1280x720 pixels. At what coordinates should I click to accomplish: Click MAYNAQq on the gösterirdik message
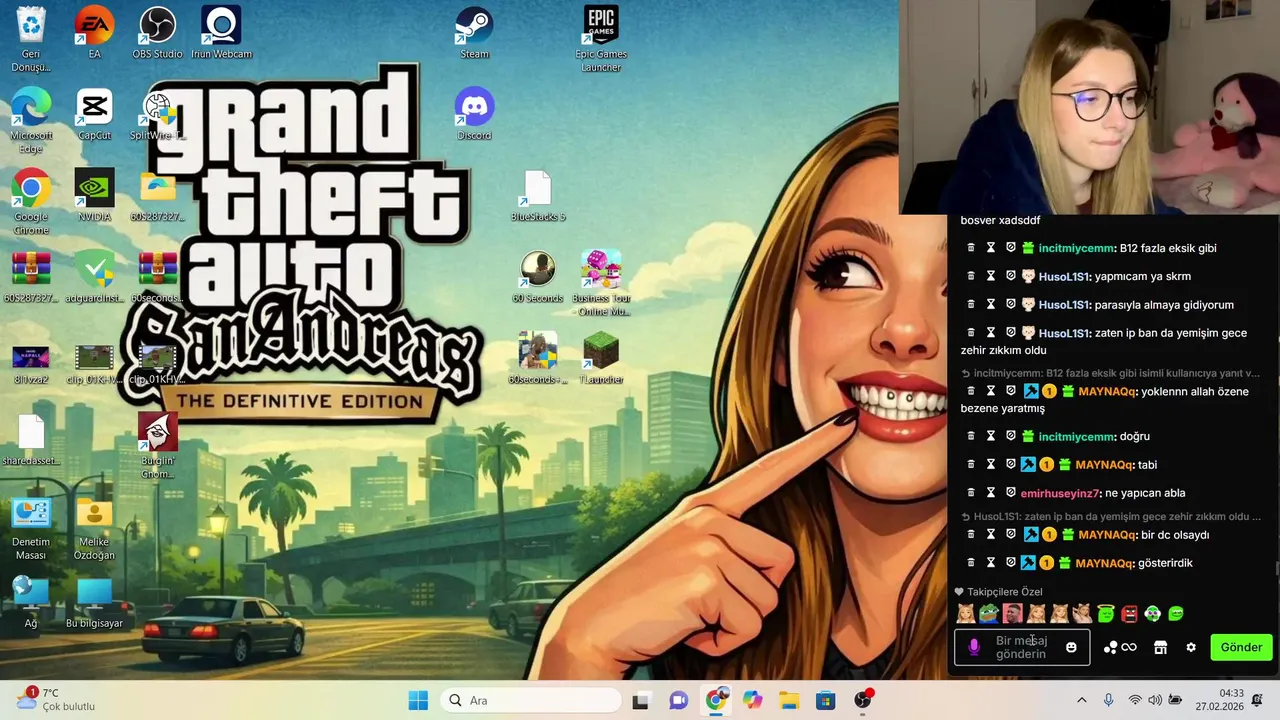pyautogui.click(x=1105, y=563)
